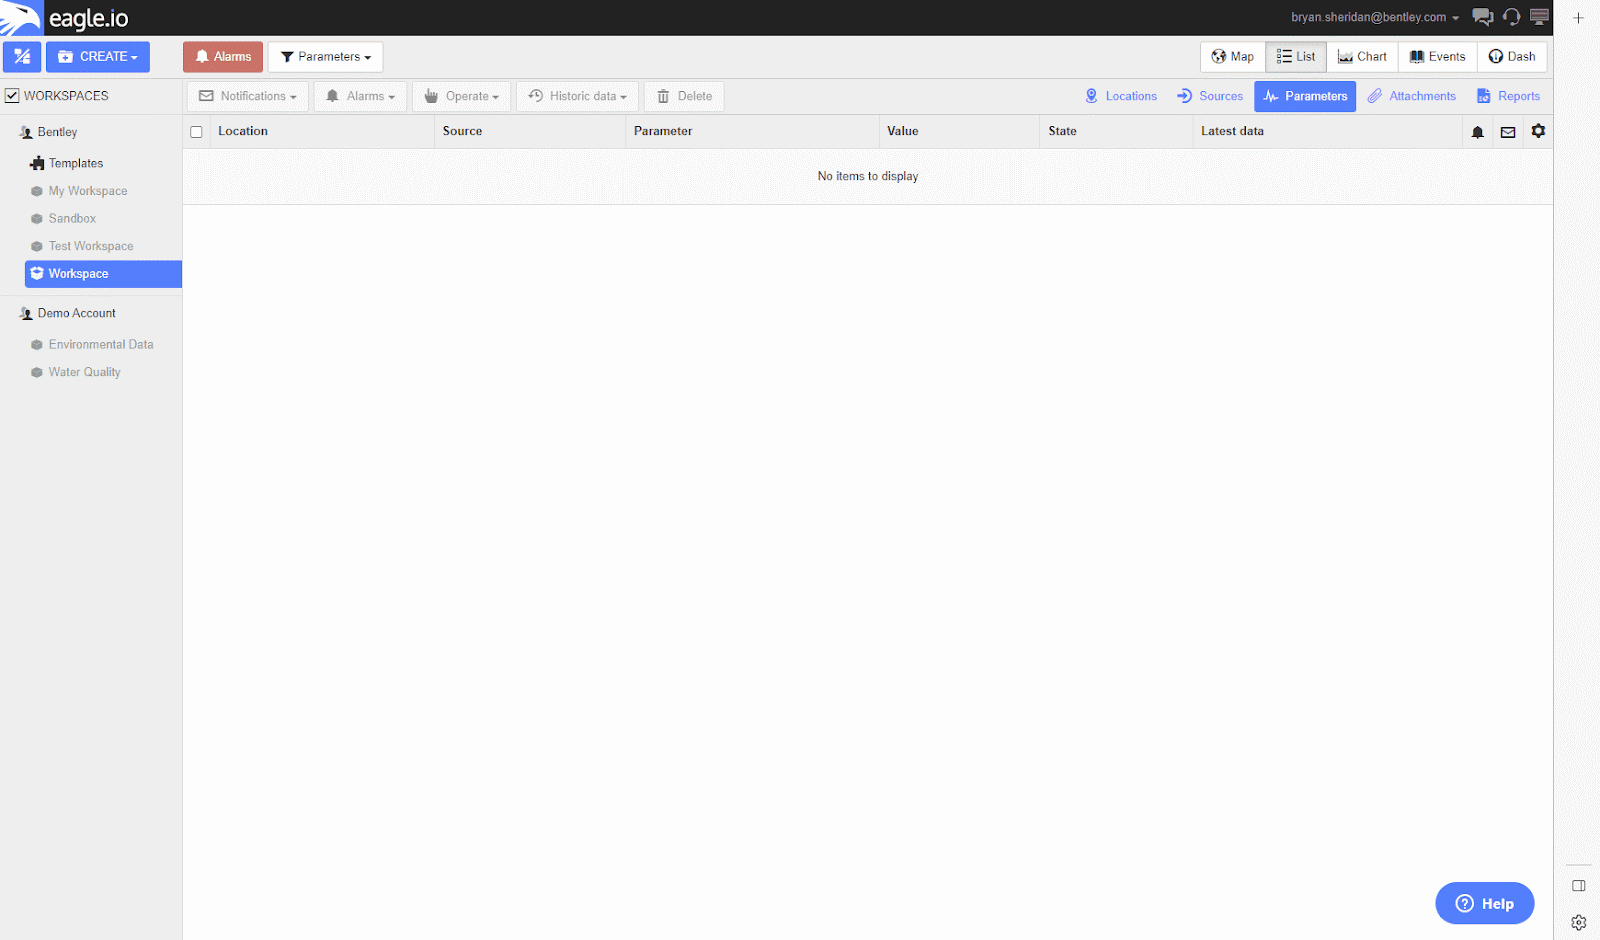Select the Sources tab
The image size is (1600, 940).
point(1210,96)
